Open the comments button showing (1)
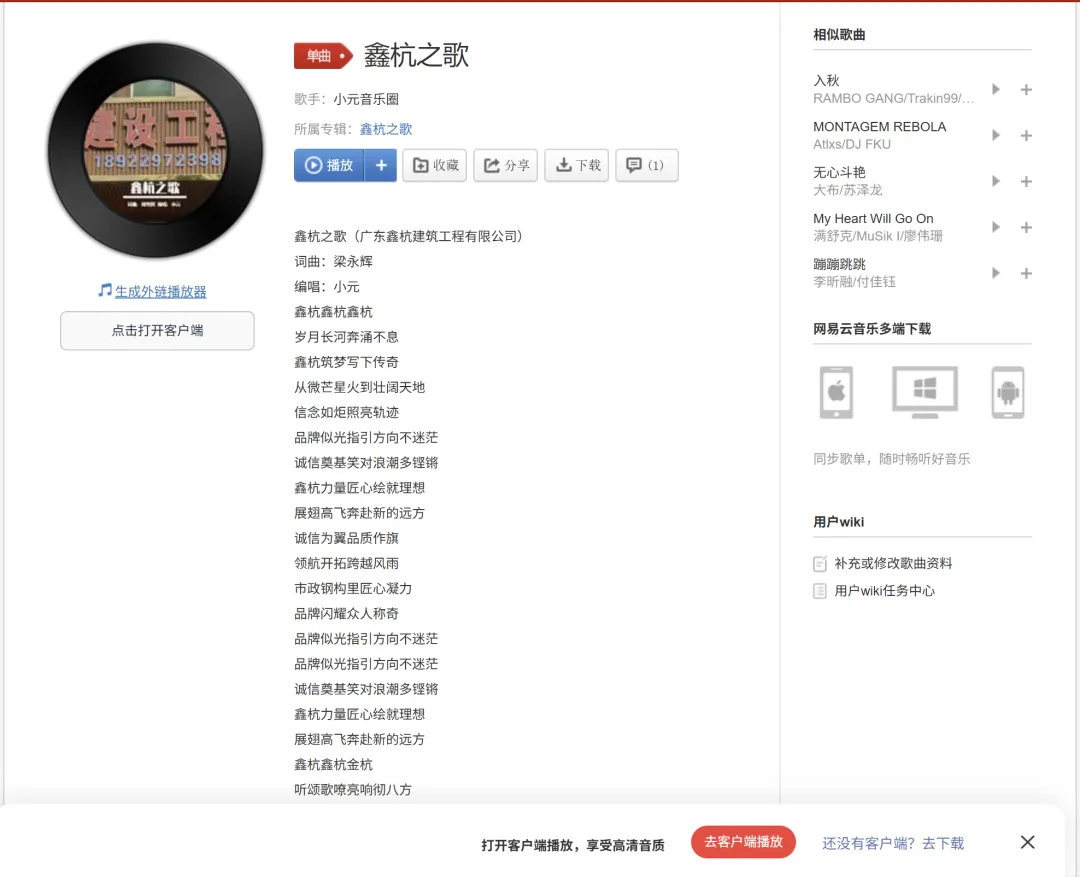Viewport: 1080px width, 877px height. (x=647, y=165)
